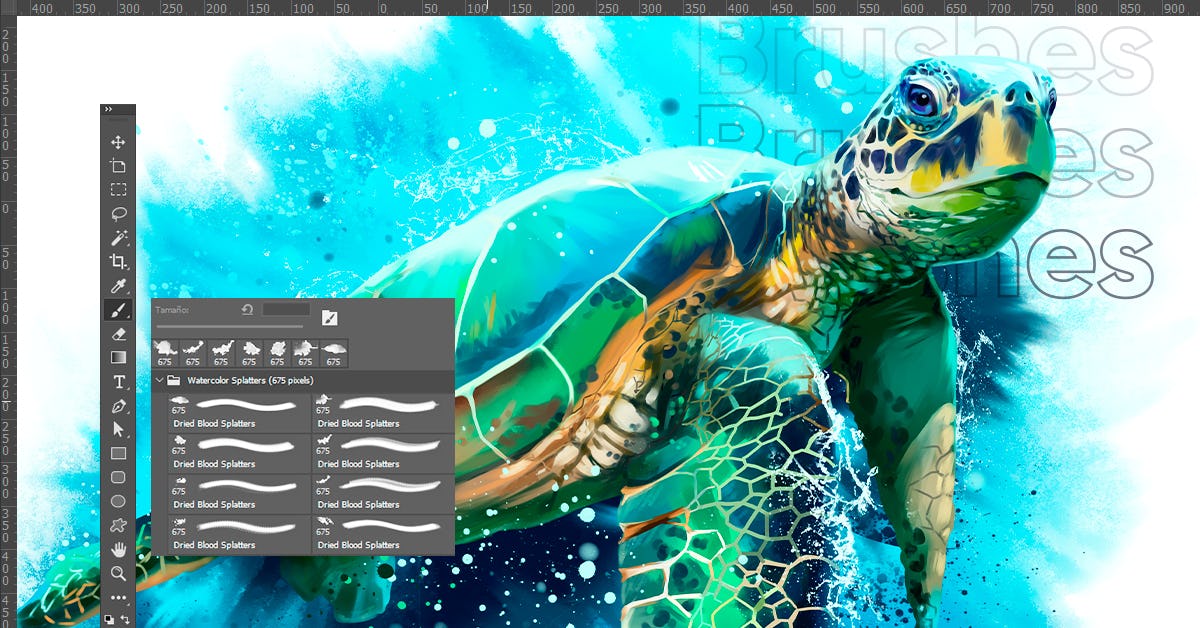Pick the Eyedropper tool
The width and height of the screenshot is (1200, 628).
[x=118, y=286]
